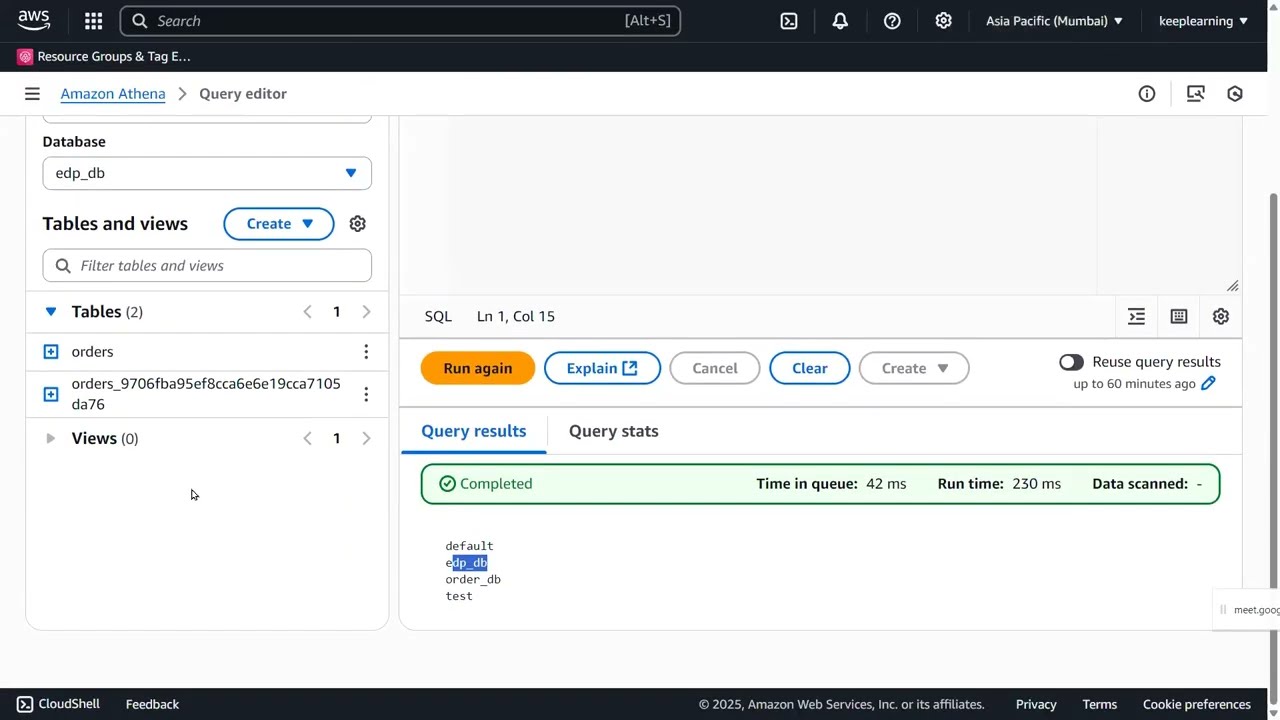Open Resource Groups & Tag Editor shortcut
This screenshot has width=1280, height=720.
click(104, 57)
